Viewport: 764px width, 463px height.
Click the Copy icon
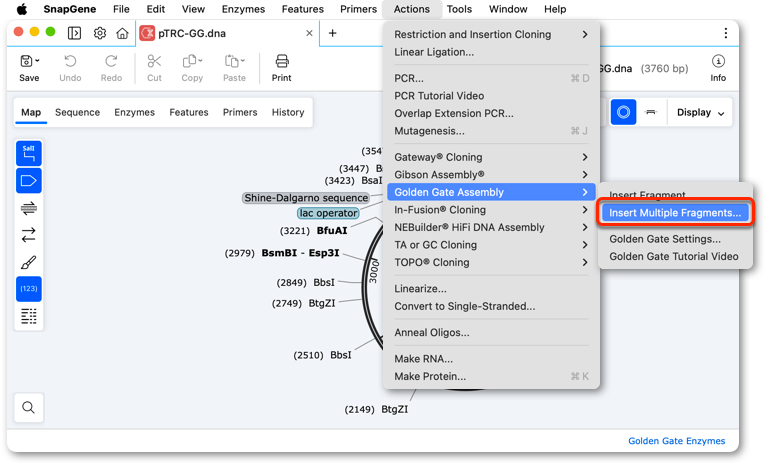189,61
